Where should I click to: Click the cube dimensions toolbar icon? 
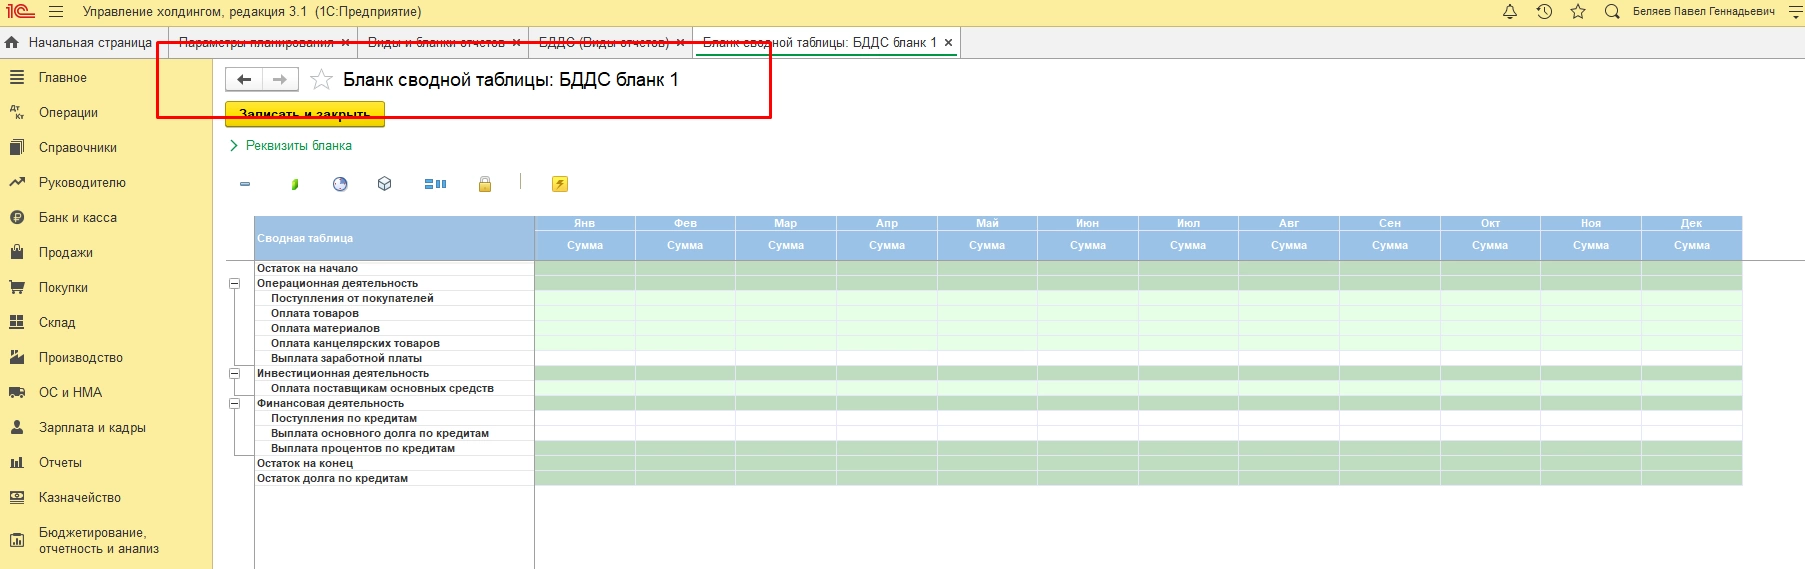pyautogui.click(x=385, y=184)
